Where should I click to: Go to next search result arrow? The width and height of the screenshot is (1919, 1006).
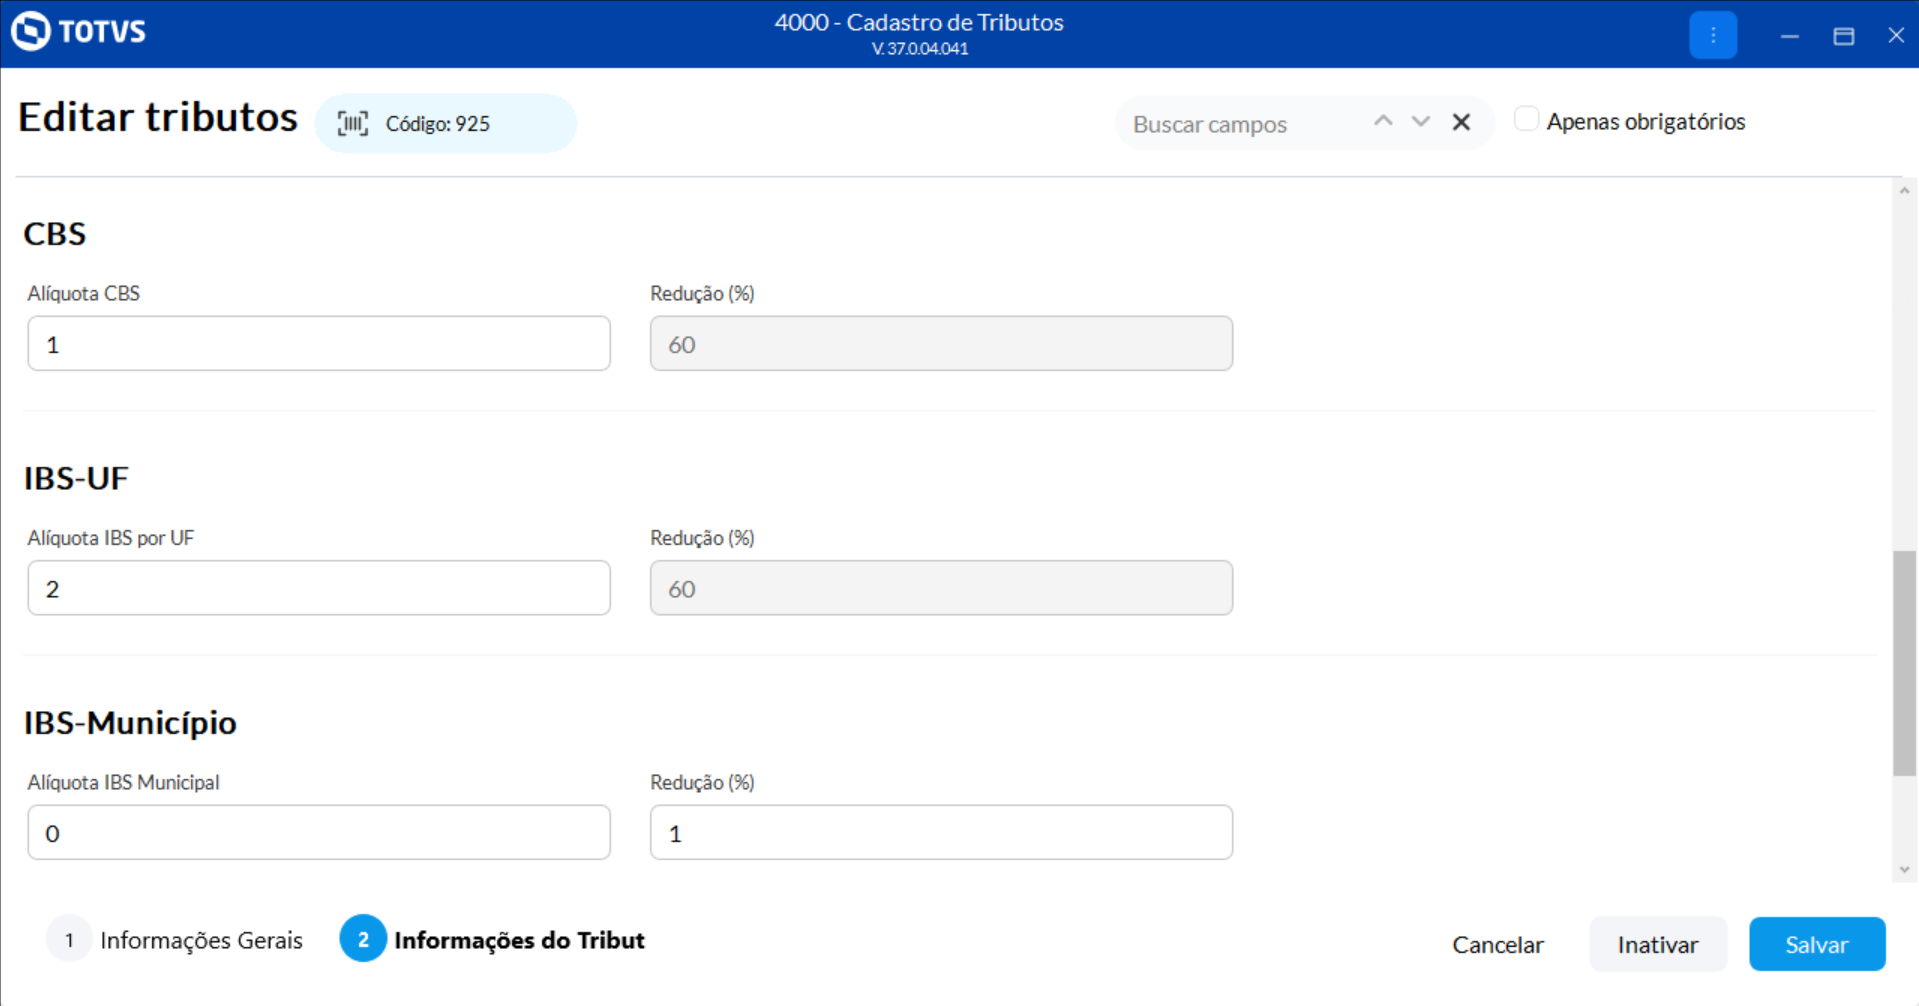coord(1420,121)
